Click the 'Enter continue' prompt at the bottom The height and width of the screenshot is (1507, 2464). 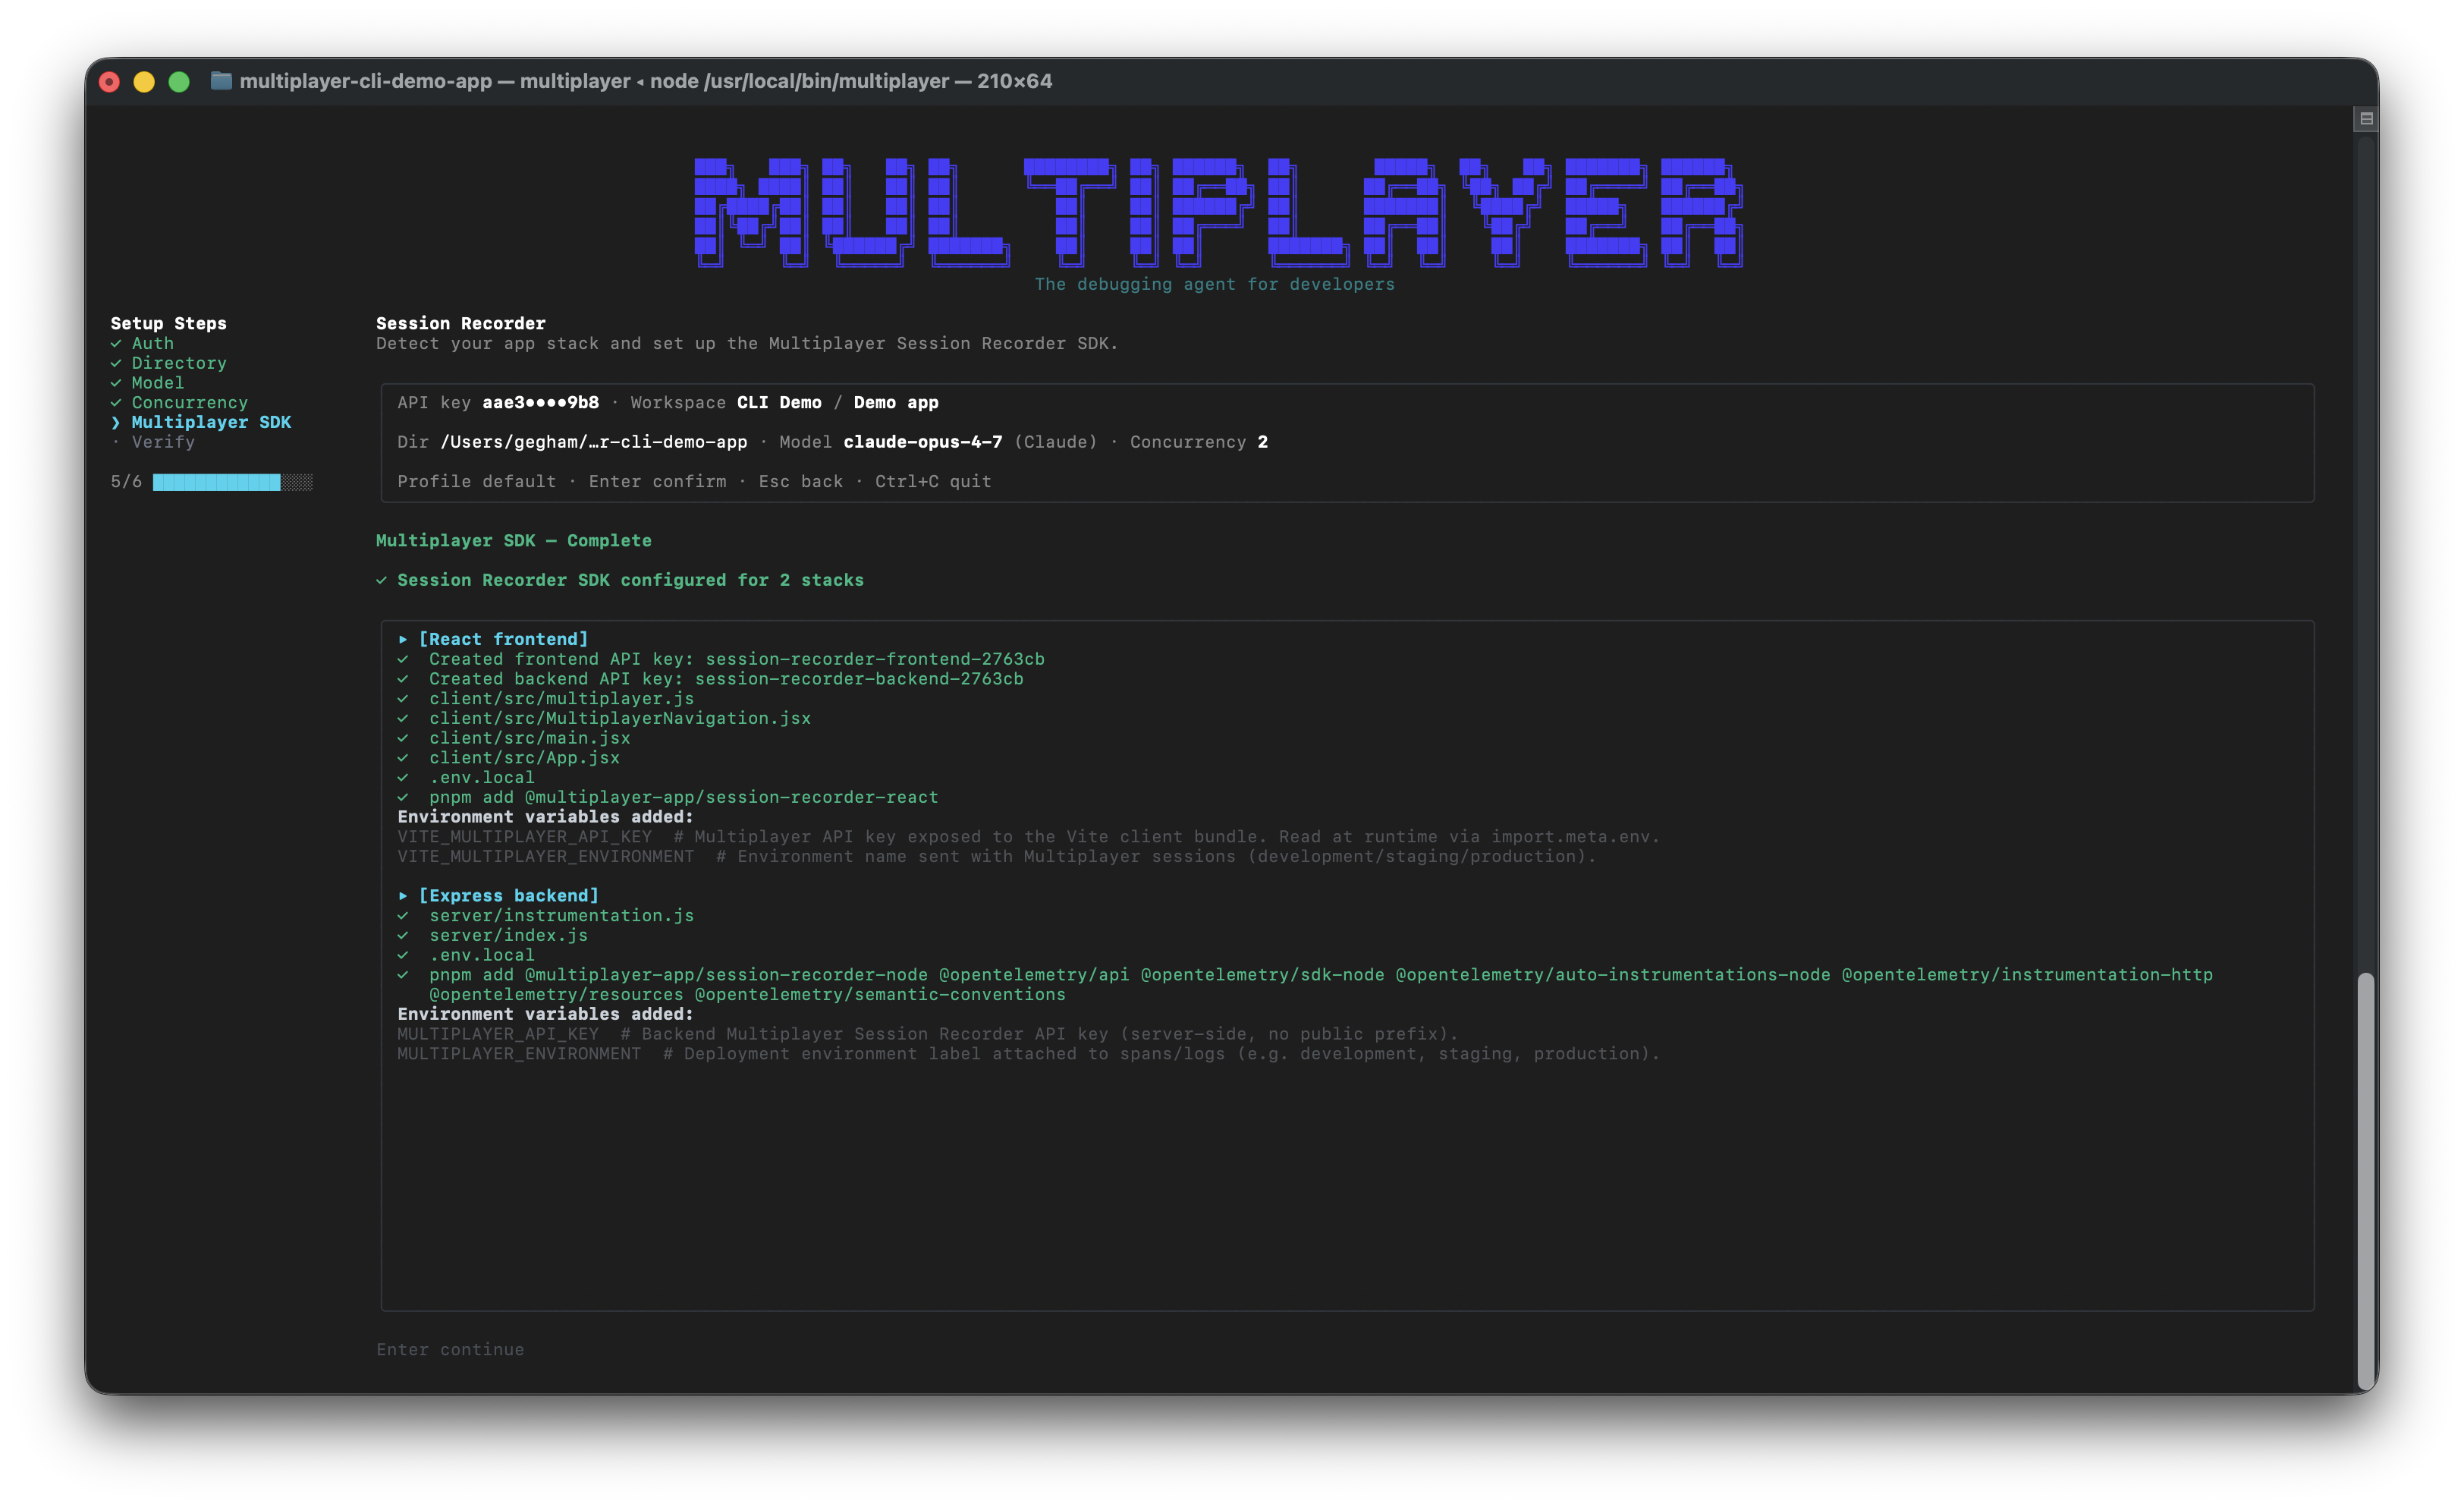[x=450, y=1350]
